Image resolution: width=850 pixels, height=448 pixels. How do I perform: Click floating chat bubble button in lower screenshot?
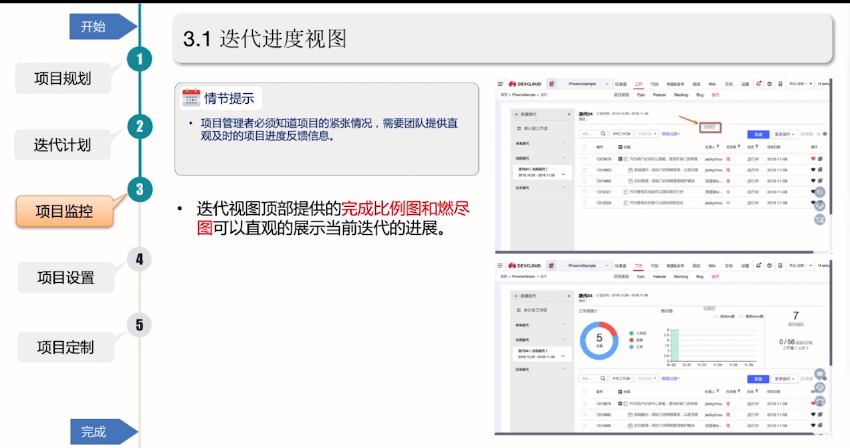(820, 374)
